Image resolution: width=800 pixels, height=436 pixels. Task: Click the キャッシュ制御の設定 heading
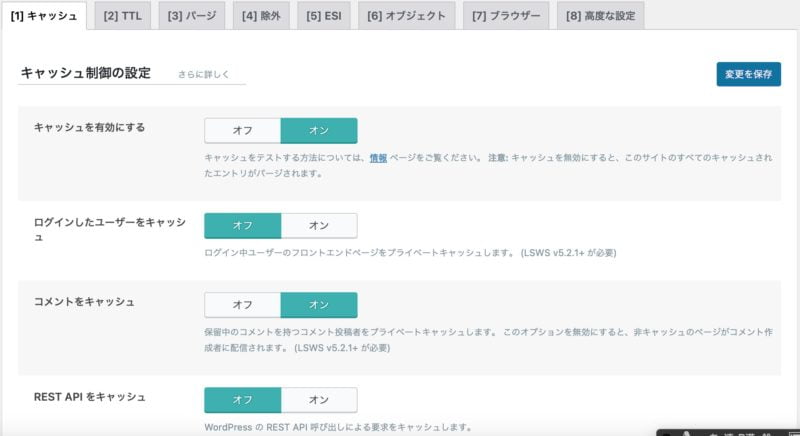85,73
